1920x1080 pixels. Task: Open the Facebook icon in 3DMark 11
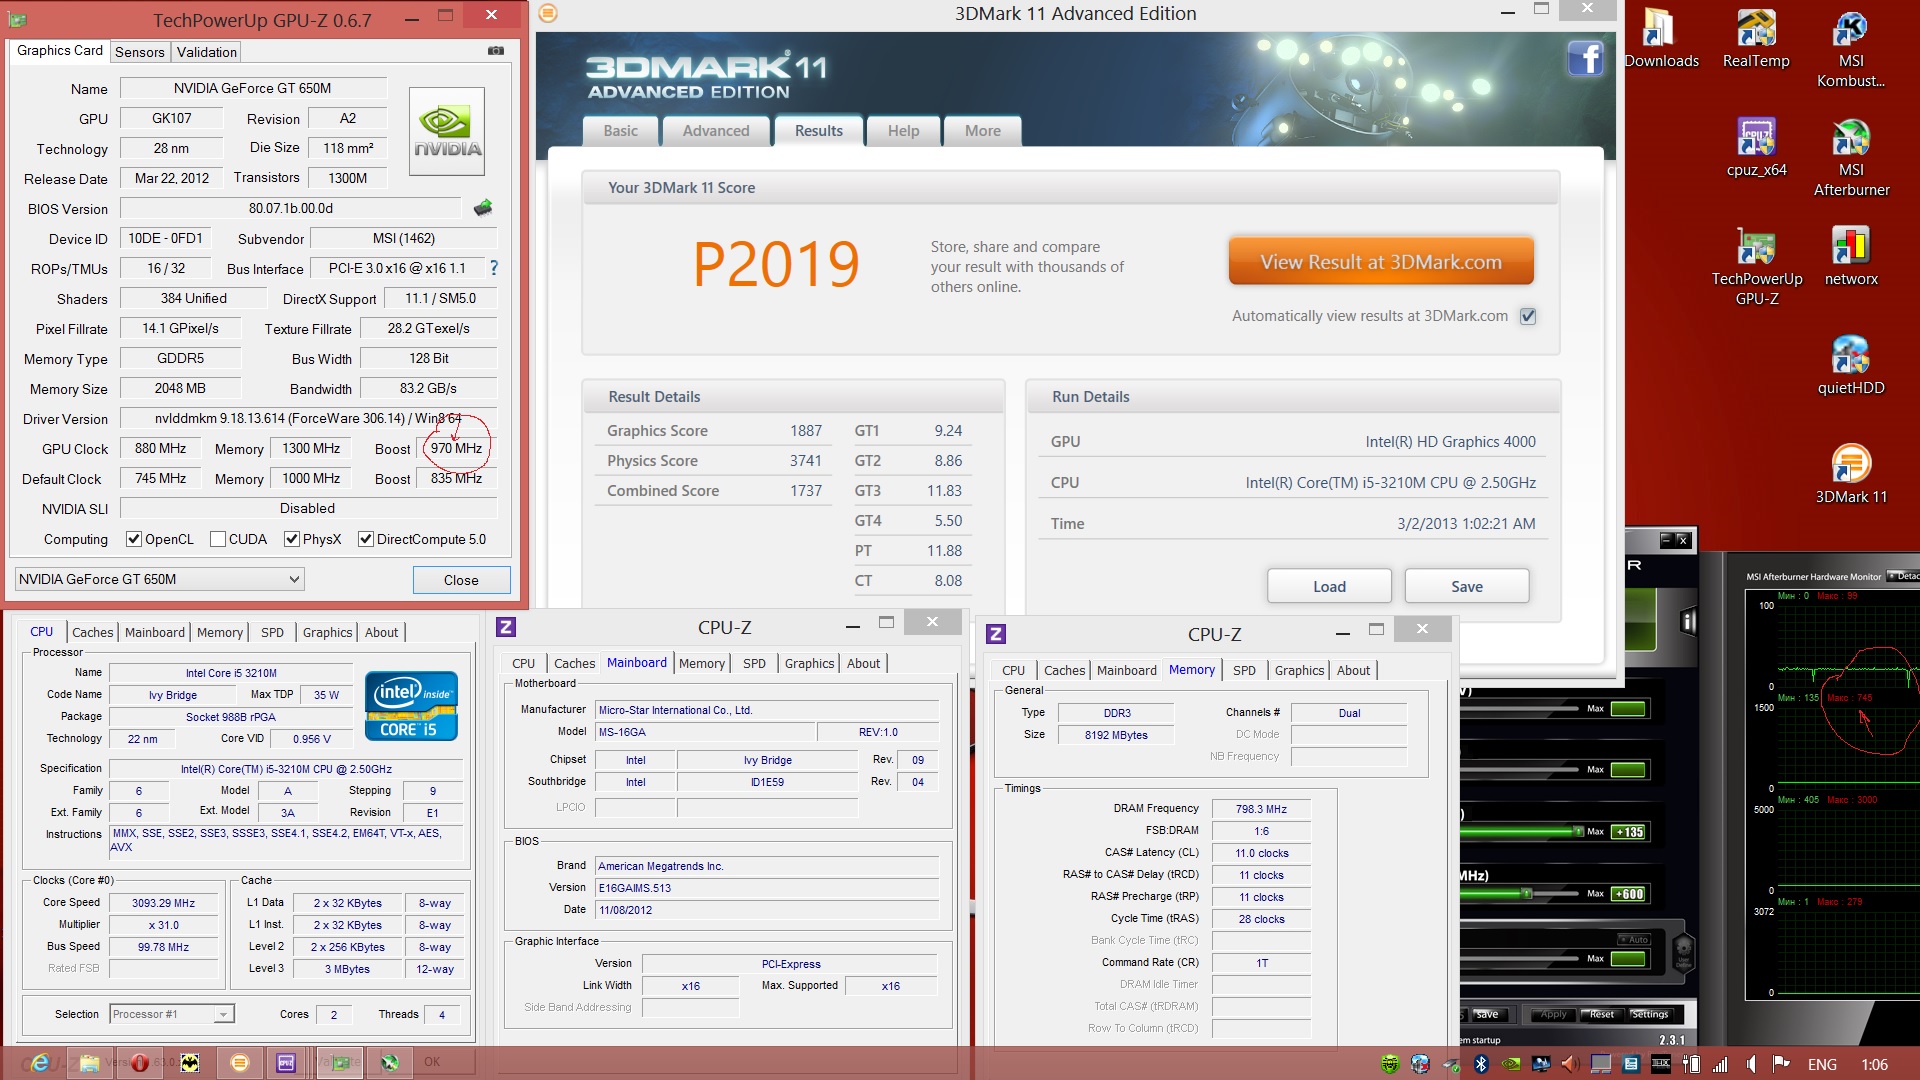point(1585,59)
